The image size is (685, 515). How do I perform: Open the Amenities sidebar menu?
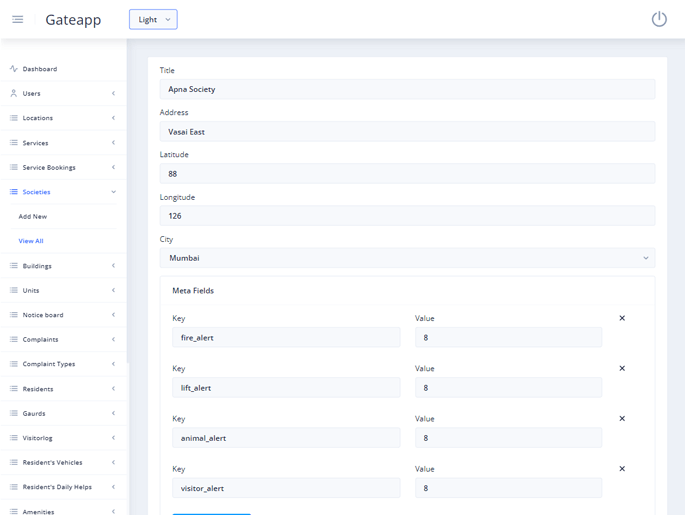[x=64, y=509]
